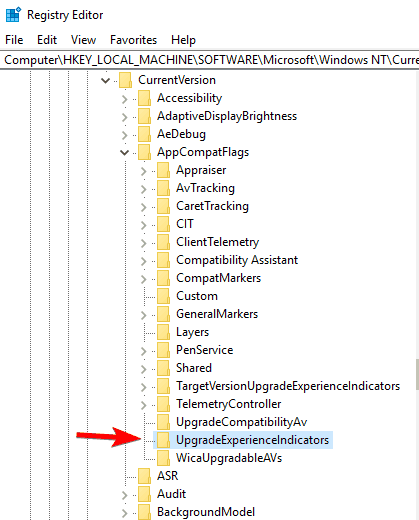
Task: Expand the GeneralMarkers key
Action: coord(144,315)
